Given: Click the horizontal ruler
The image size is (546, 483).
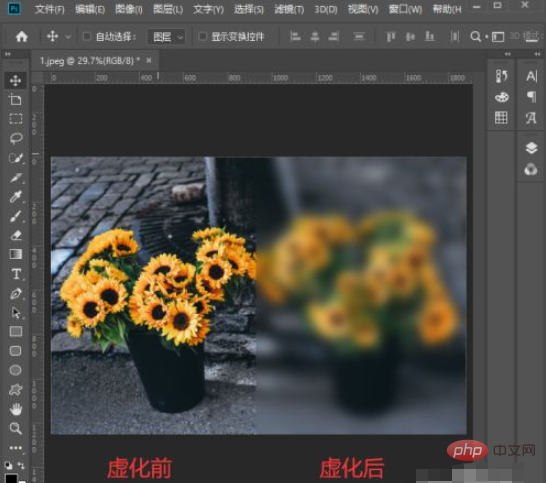Looking at the screenshot, I should (258, 78).
